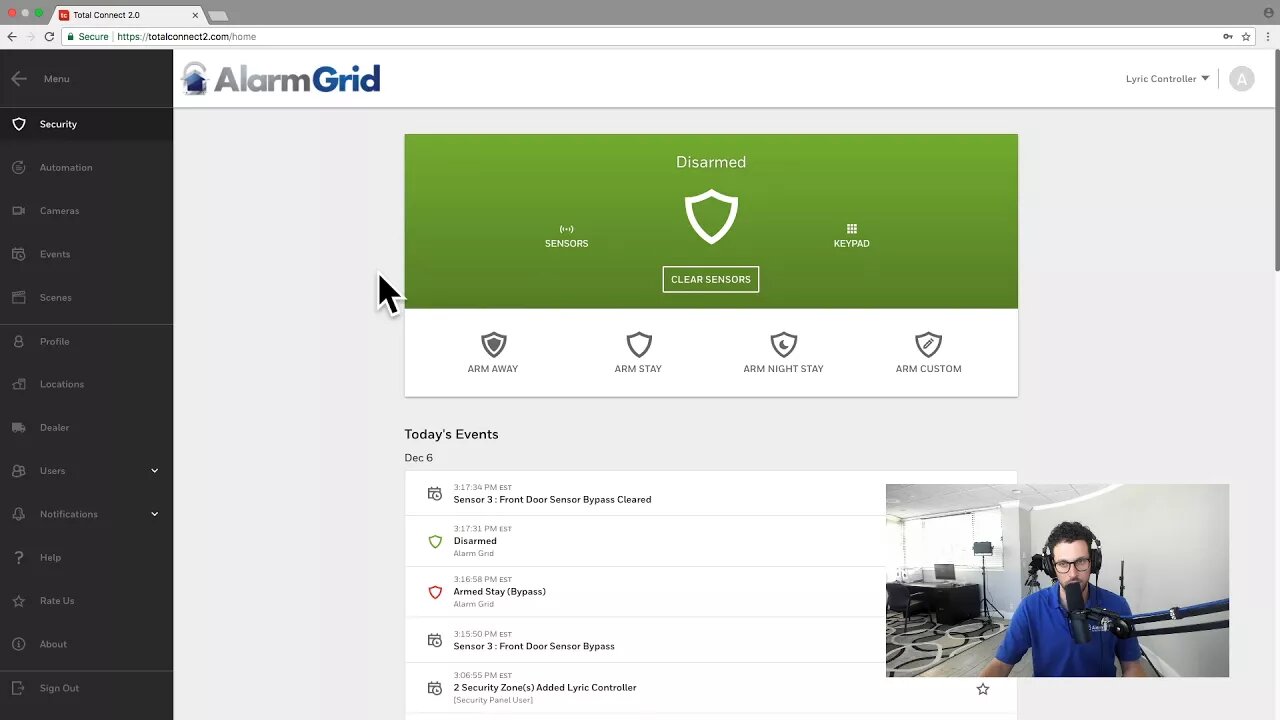Click the Dealer truck icon in sidebar
The height and width of the screenshot is (720, 1280).
tap(19, 428)
